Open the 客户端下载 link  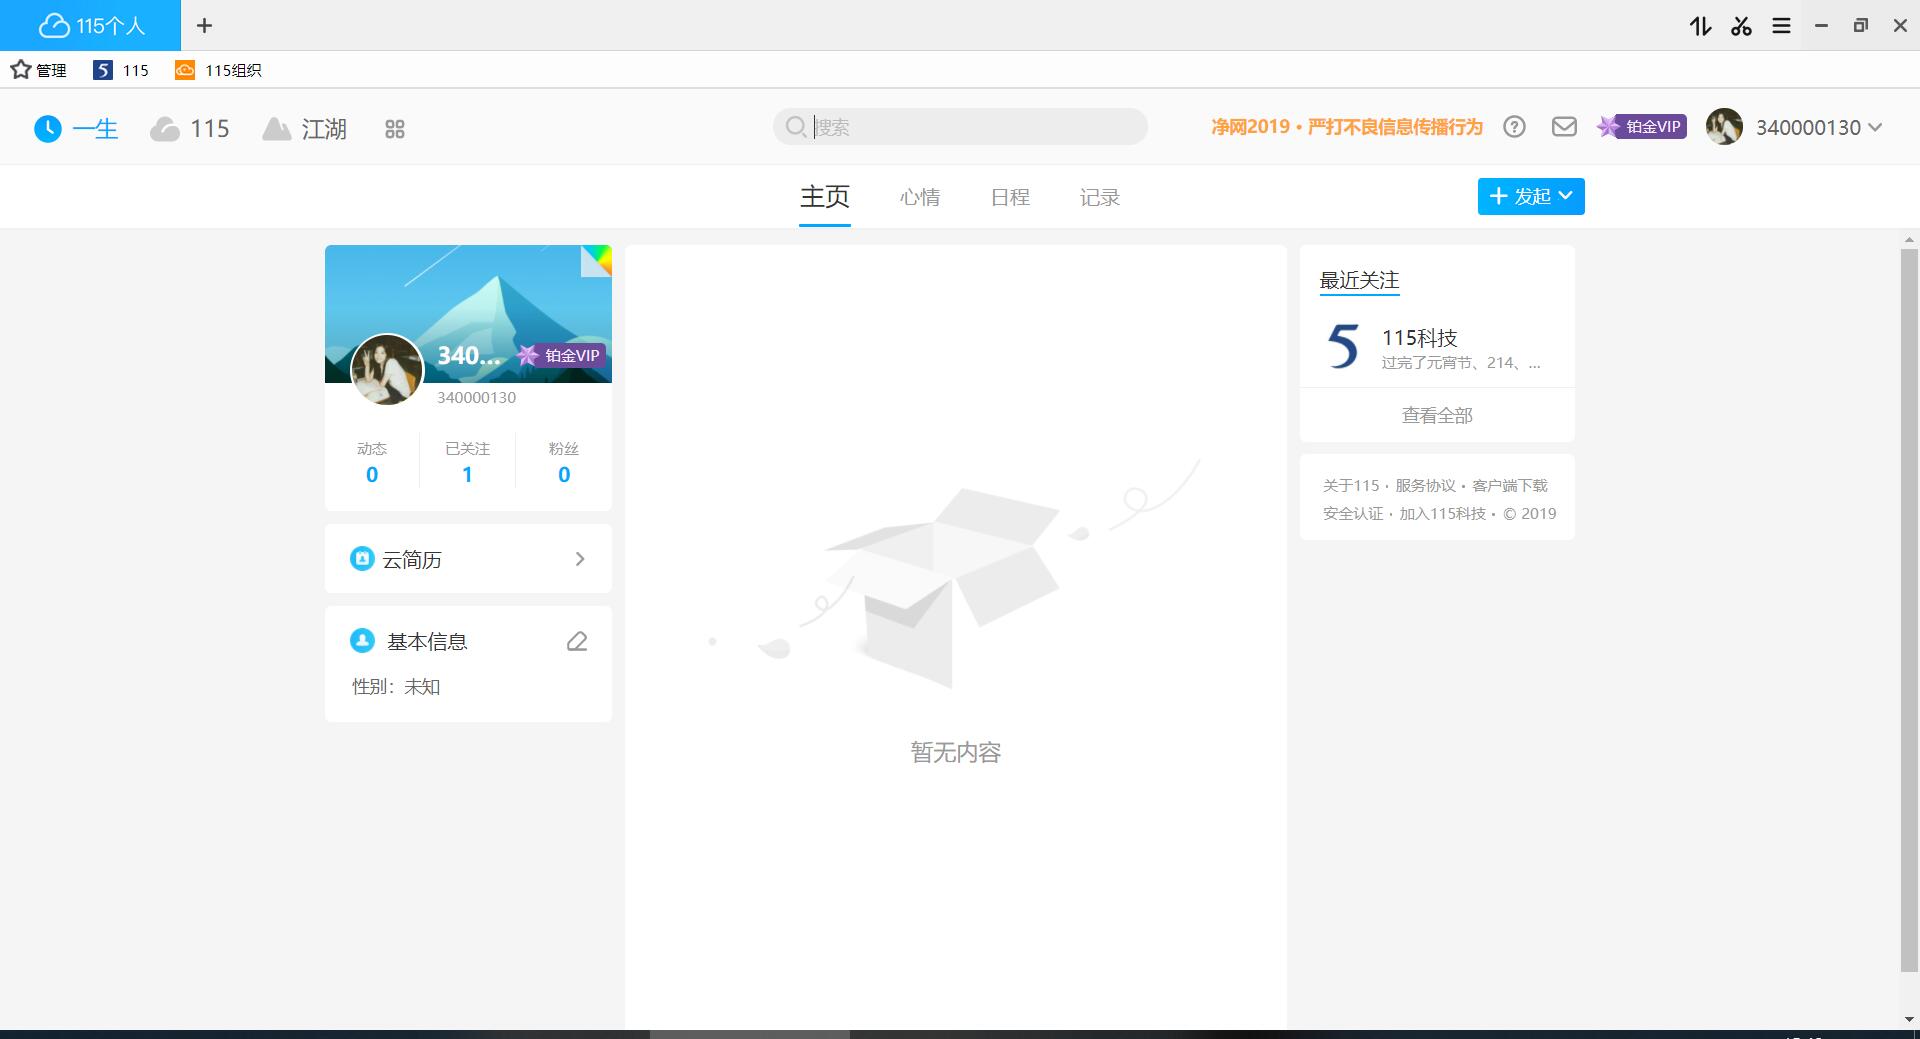[x=1510, y=485]
